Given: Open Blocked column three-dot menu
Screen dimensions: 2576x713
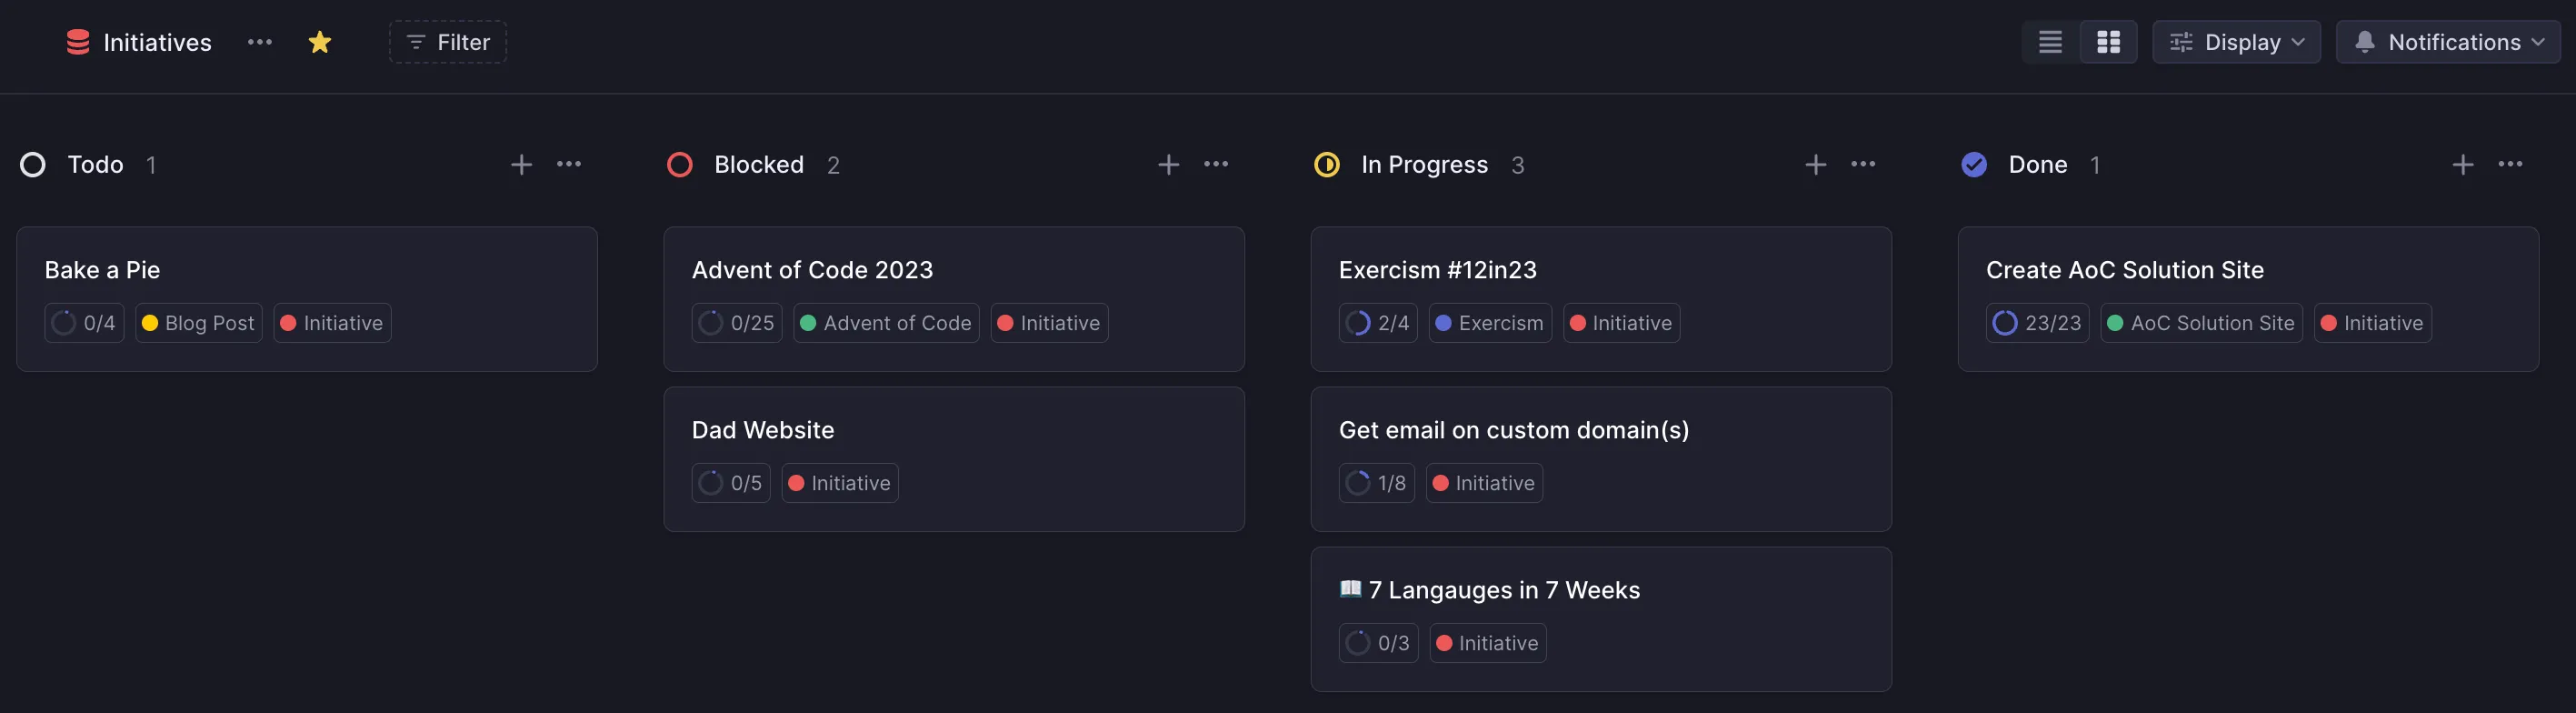Looking at the screenshot, I should 1216,165.
